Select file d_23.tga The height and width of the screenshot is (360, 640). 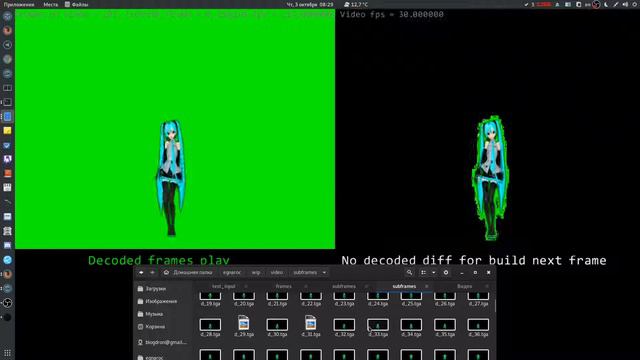[x=344, y=299]
